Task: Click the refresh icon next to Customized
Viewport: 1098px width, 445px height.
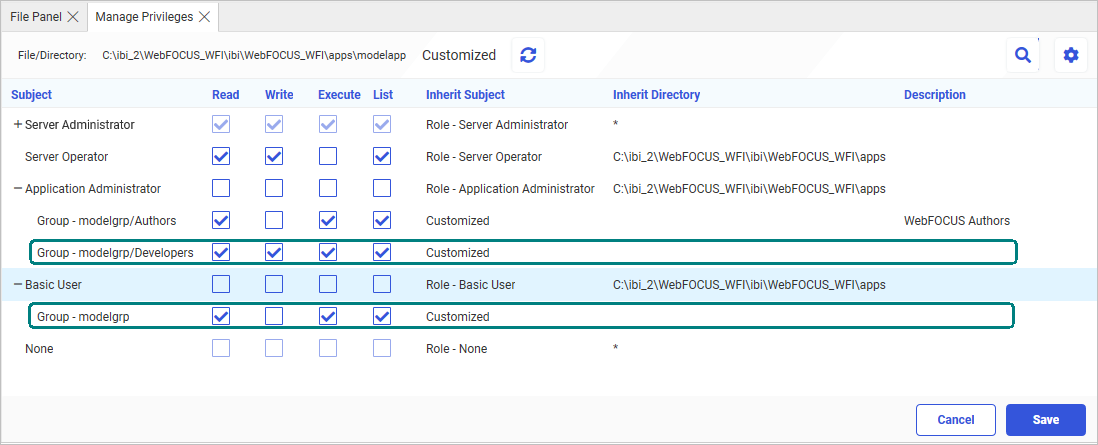Action: click(528, 55)
